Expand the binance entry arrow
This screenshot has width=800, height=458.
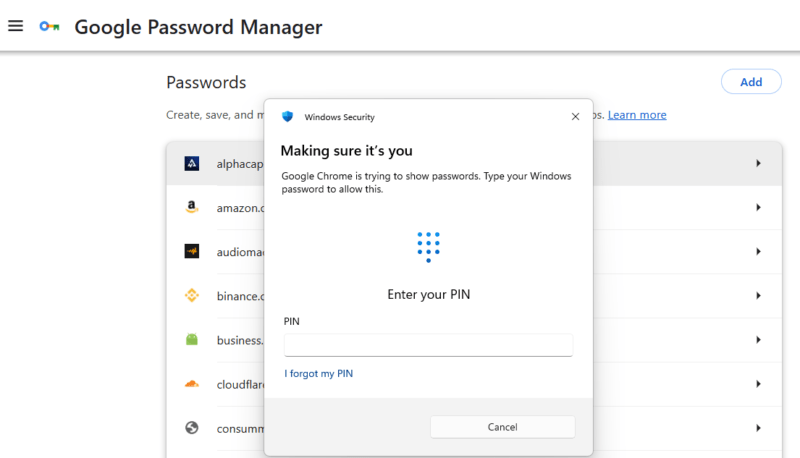[x=758, y=295]
